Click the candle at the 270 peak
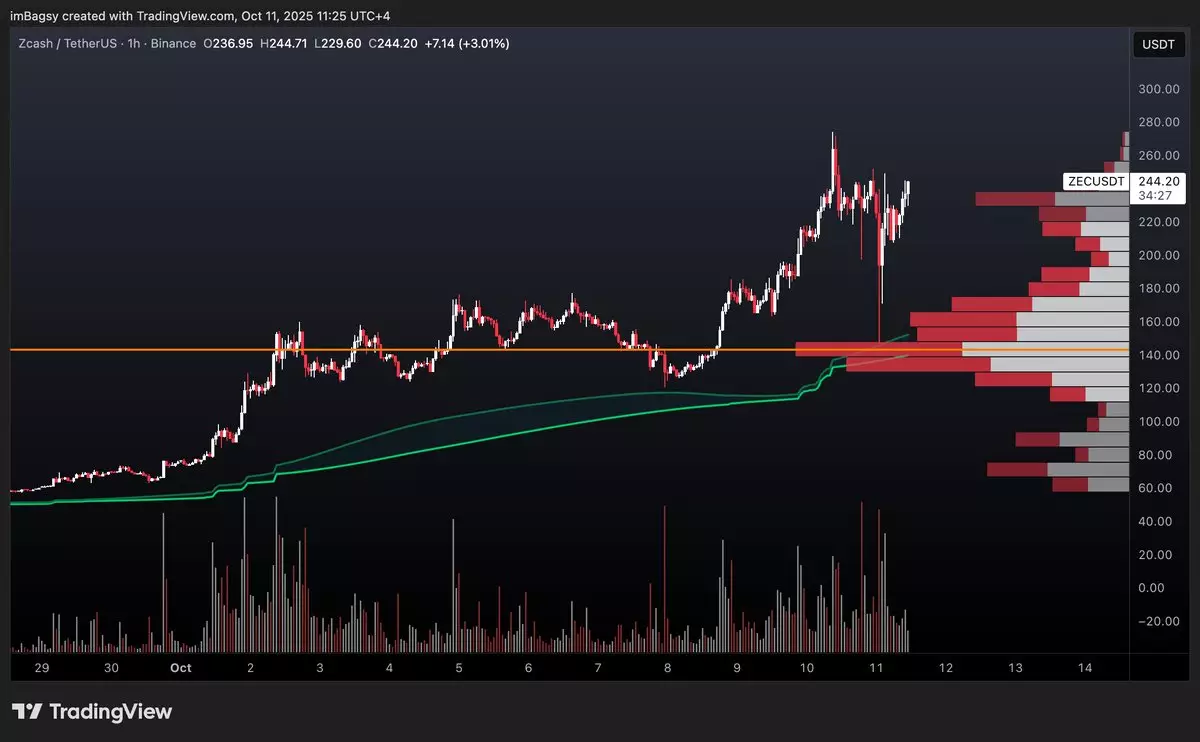 click(833, 150)
